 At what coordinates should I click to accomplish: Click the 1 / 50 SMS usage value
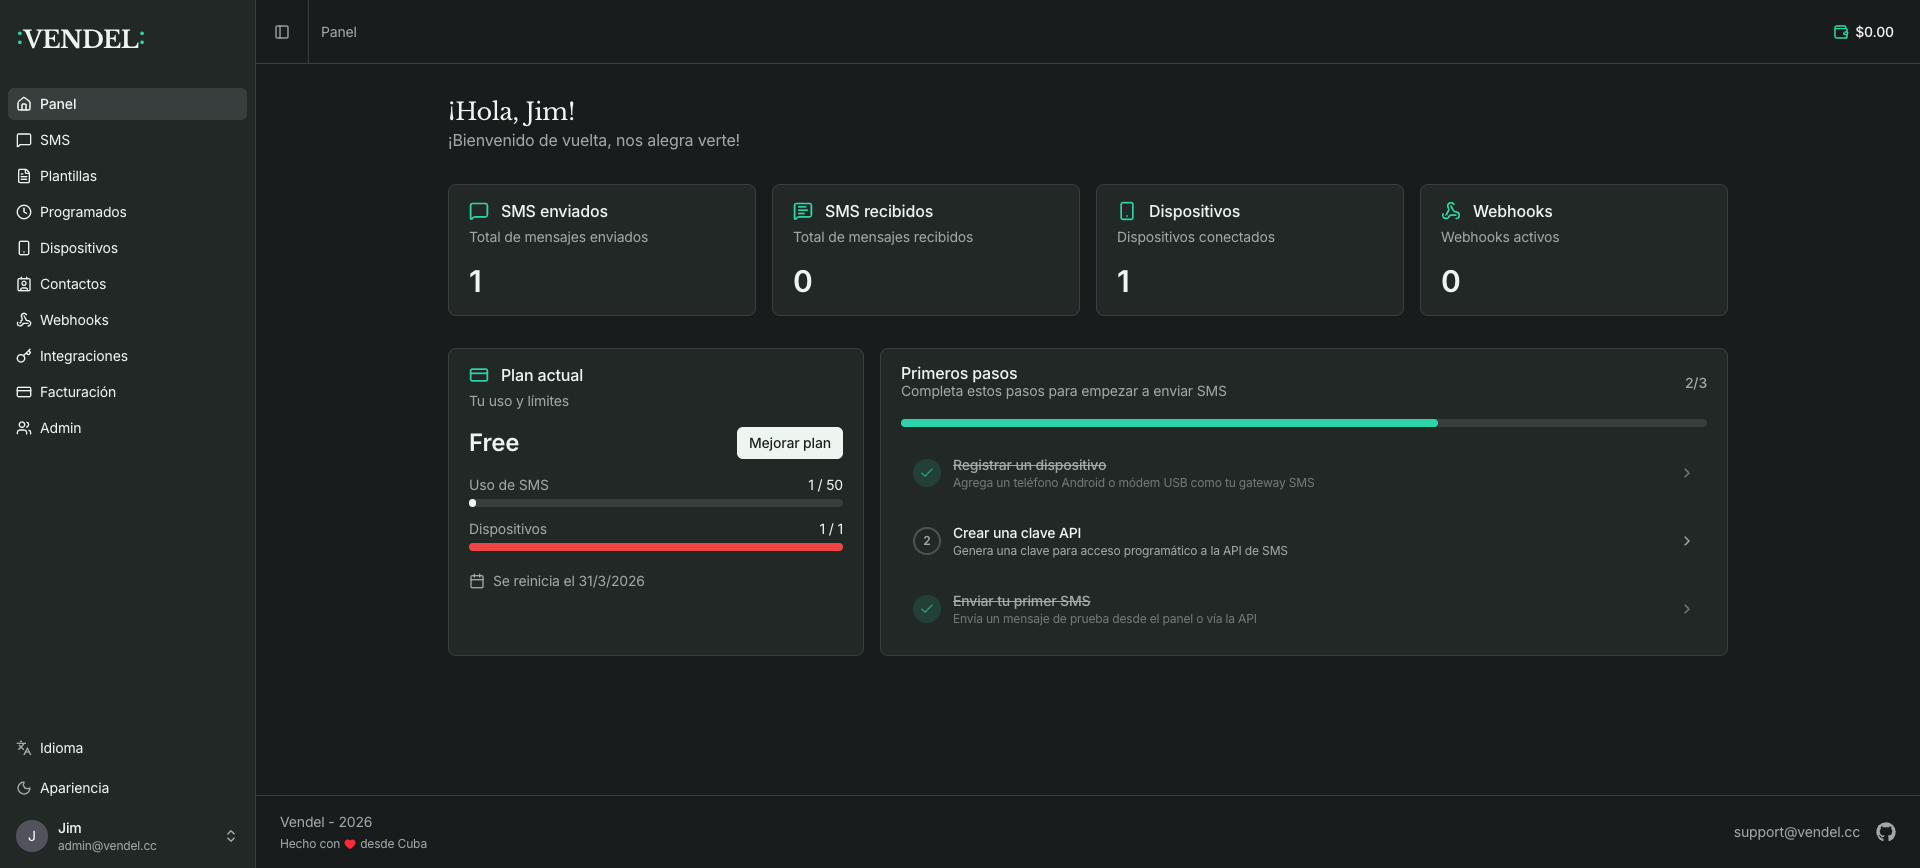(825, 485)
